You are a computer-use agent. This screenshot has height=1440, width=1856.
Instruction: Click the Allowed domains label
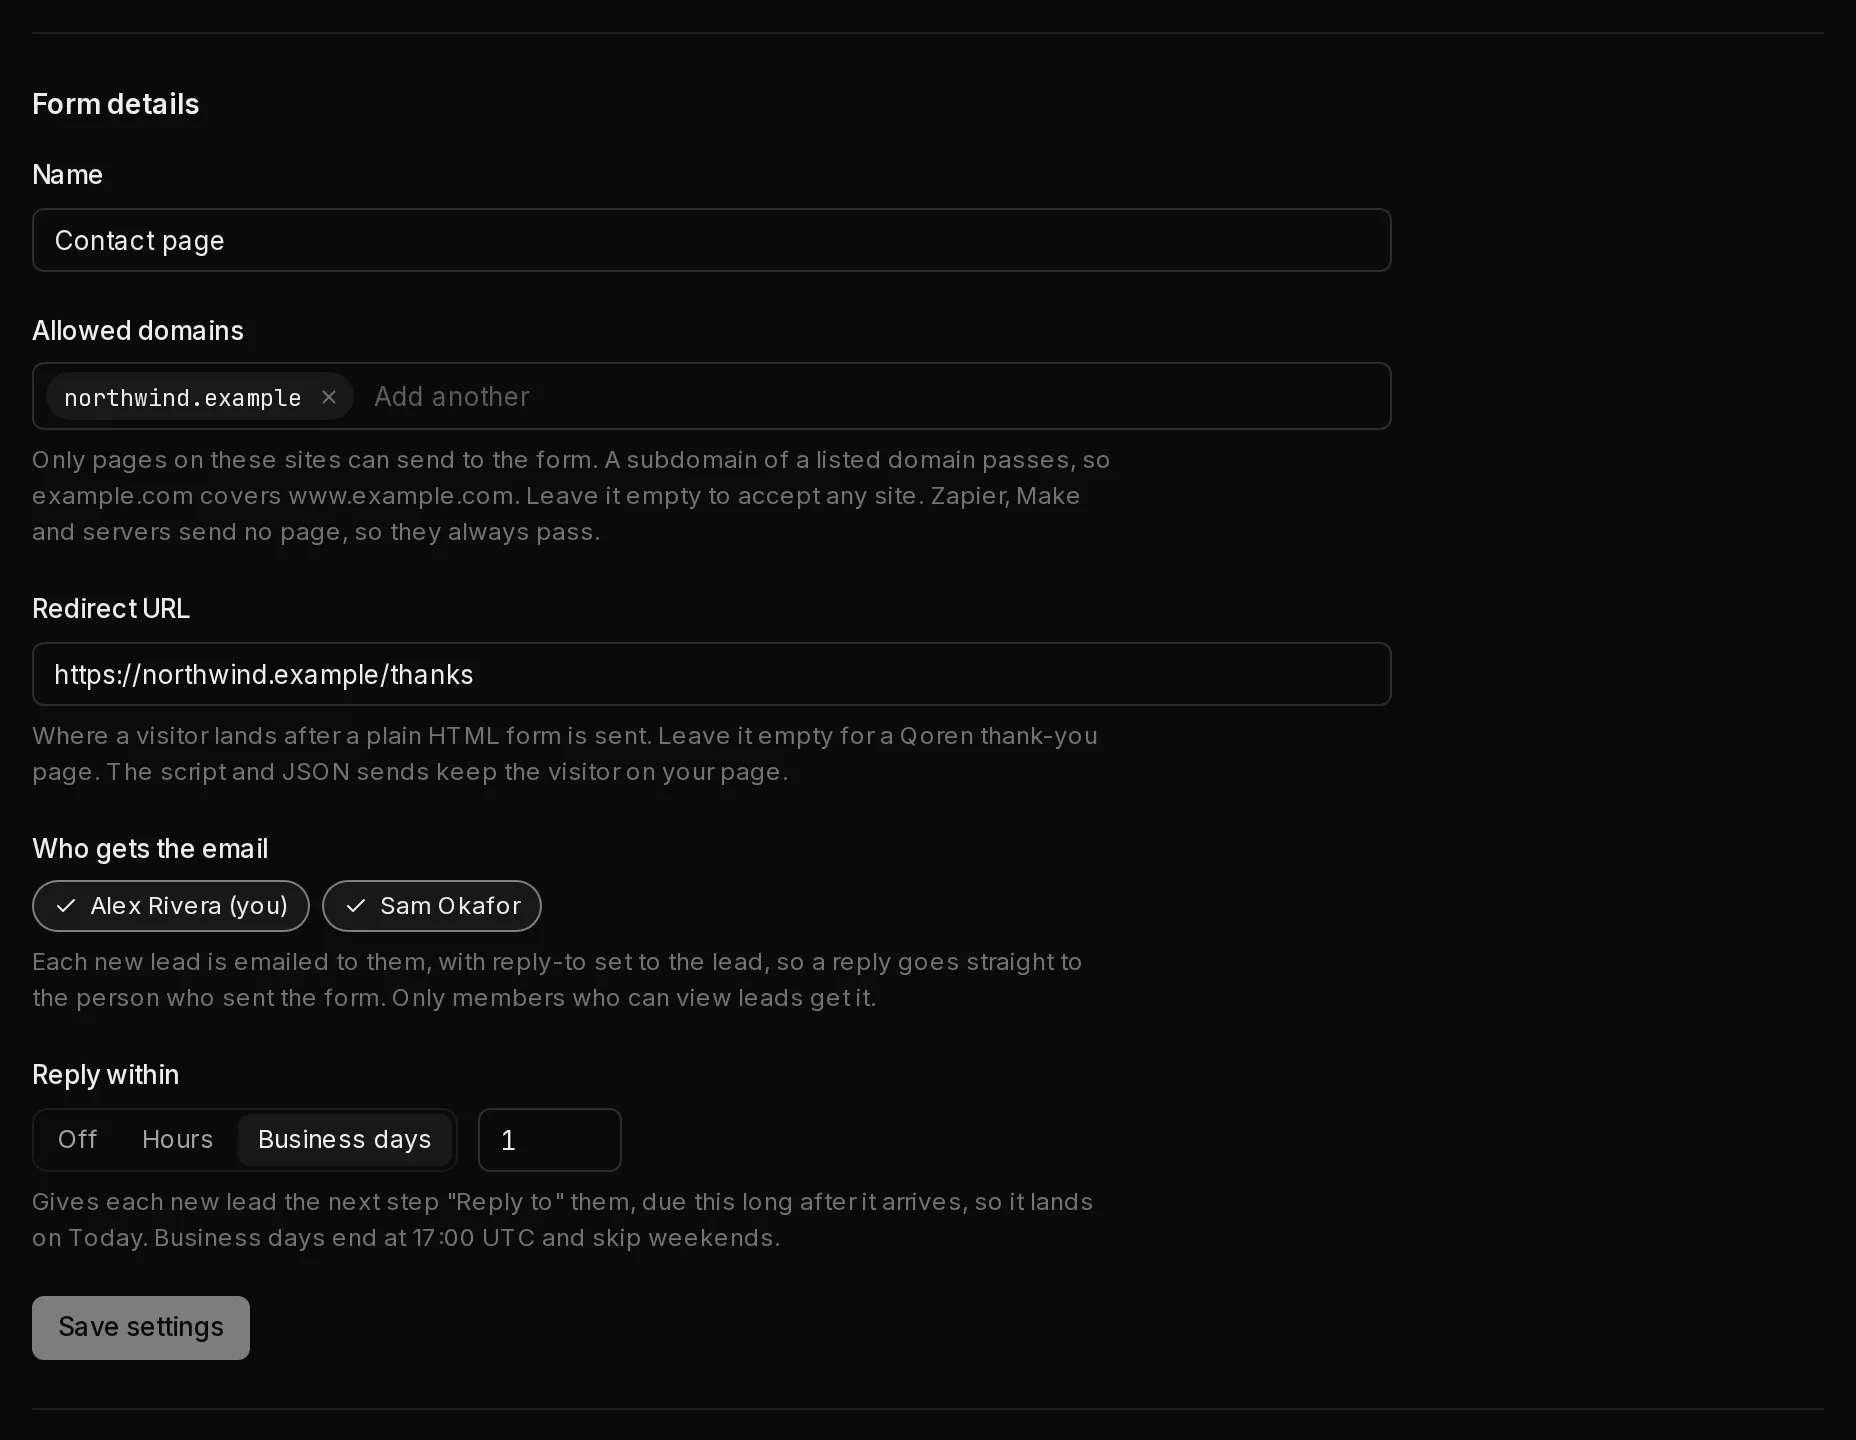click(x=138, y=331)
